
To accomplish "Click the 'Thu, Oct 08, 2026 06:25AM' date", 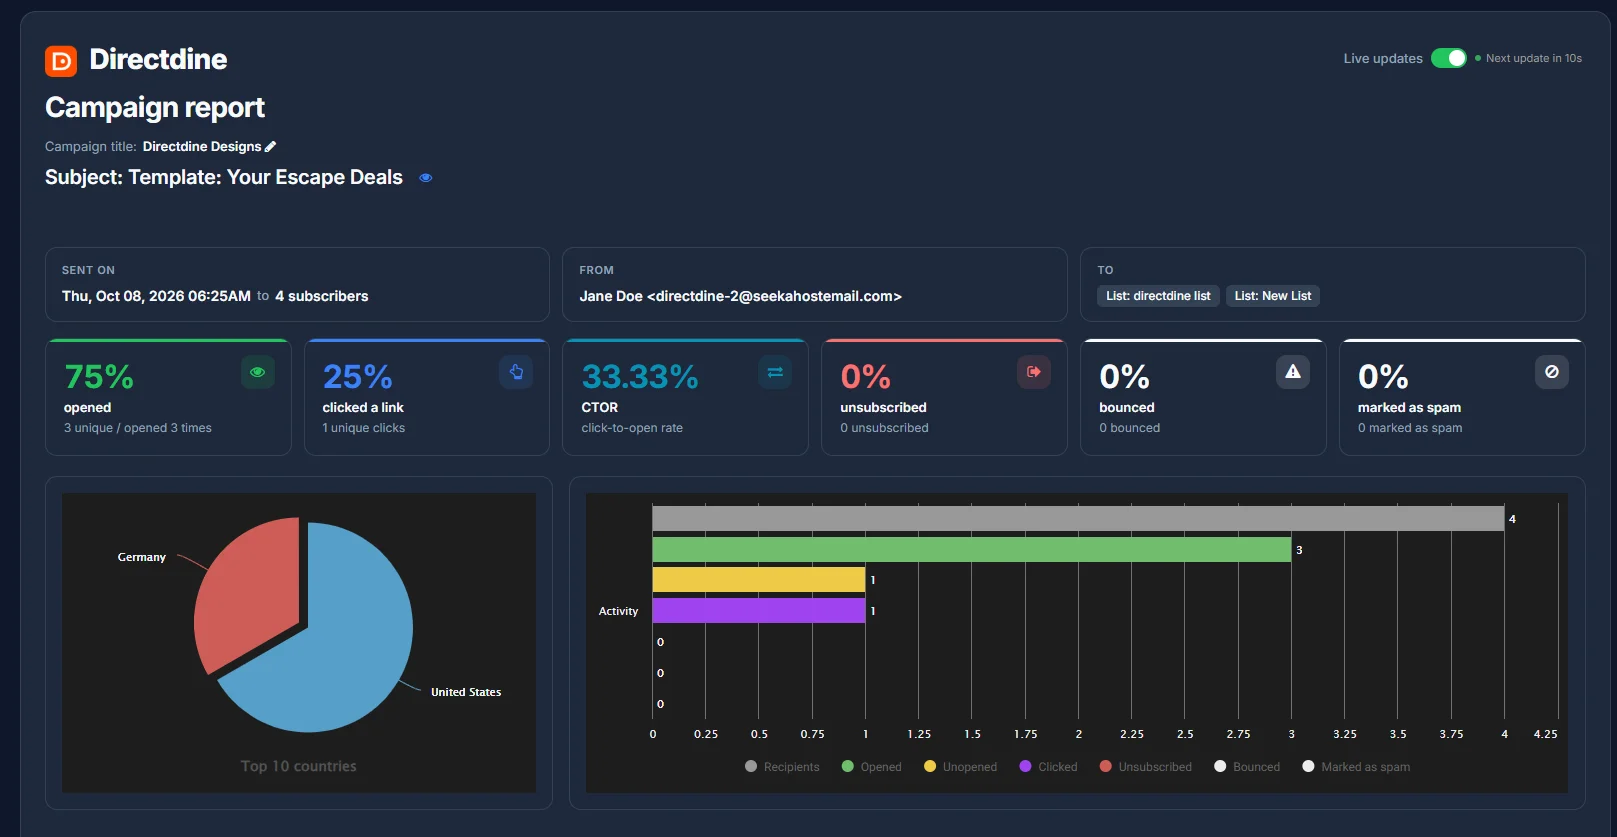I will point(156,296).
